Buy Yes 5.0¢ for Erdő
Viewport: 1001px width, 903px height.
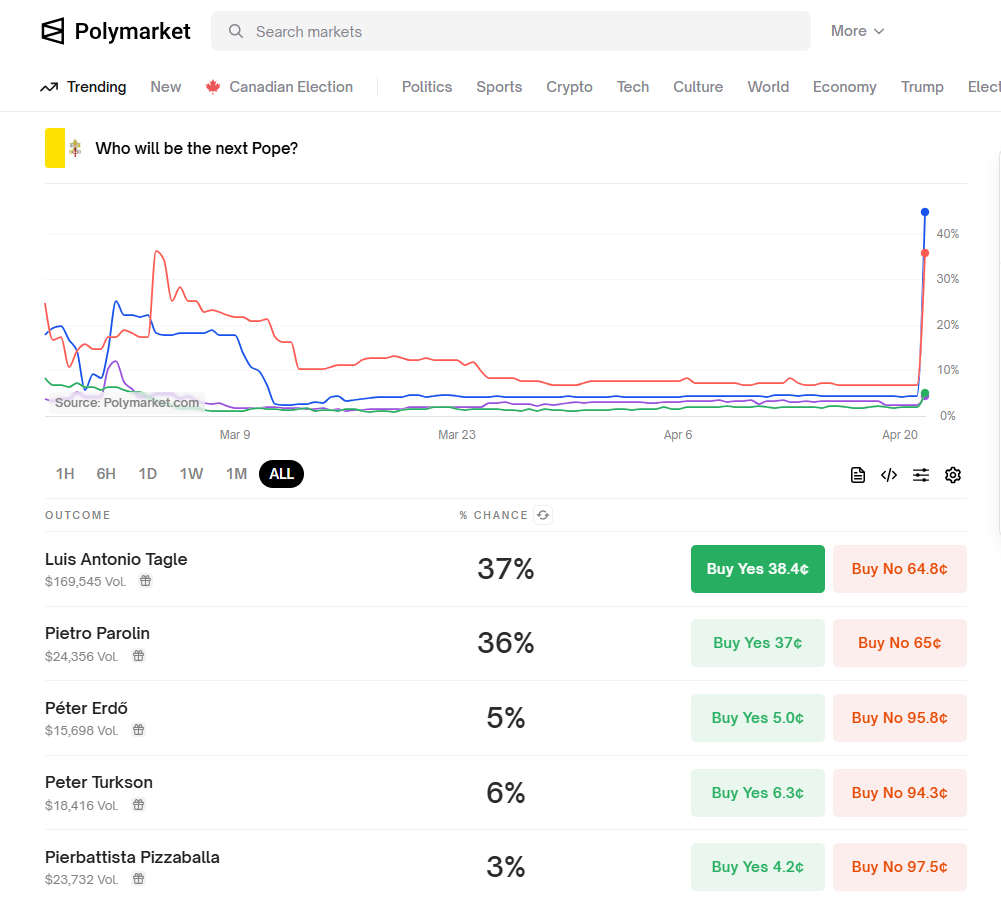pyautogui.click(x=758, y=718)
